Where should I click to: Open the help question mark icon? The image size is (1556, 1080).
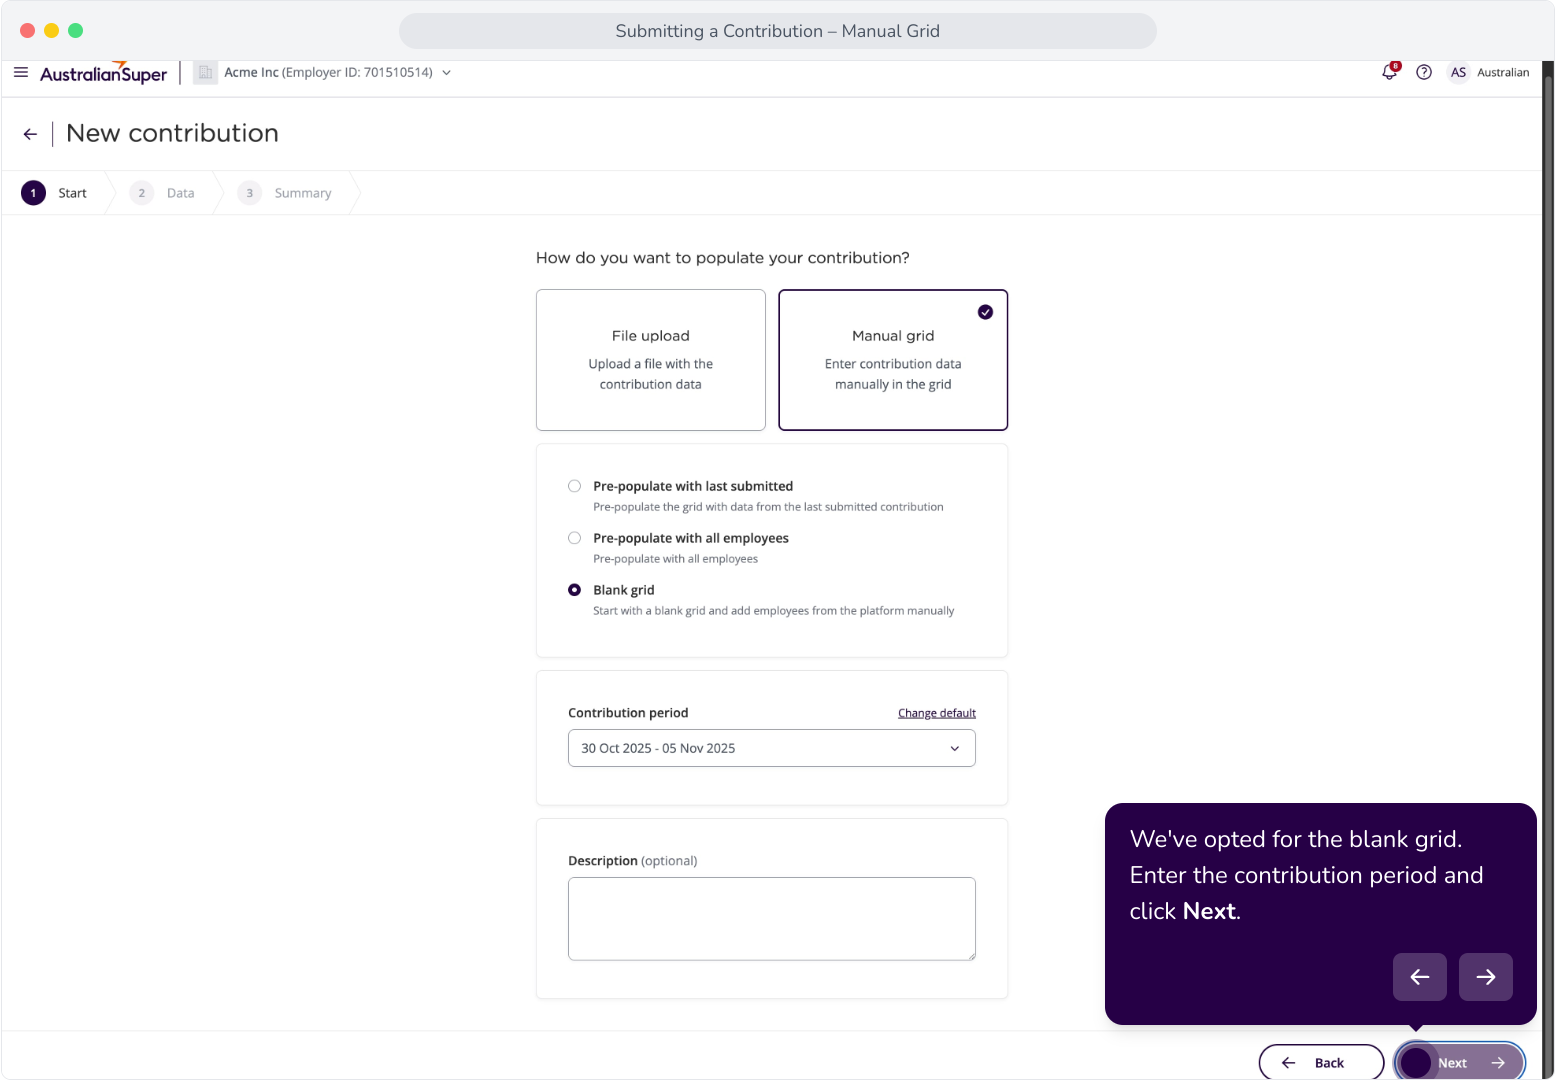[x=1424, y=72]
